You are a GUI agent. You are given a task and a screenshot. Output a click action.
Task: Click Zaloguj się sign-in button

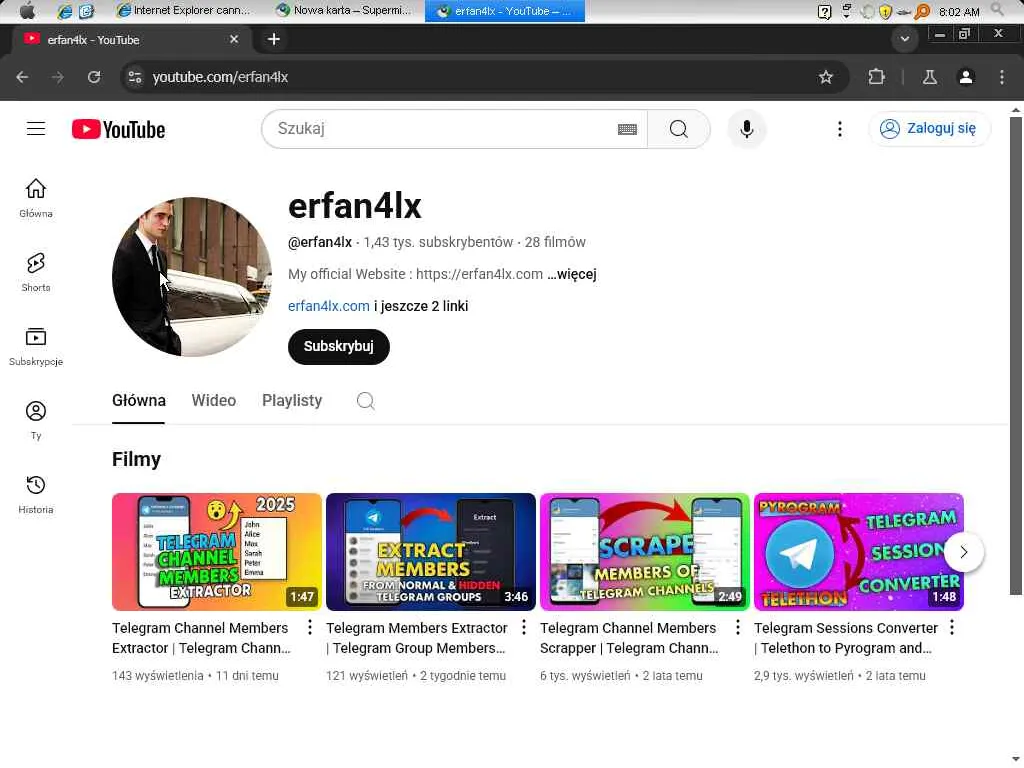click(x=929, y=129)
